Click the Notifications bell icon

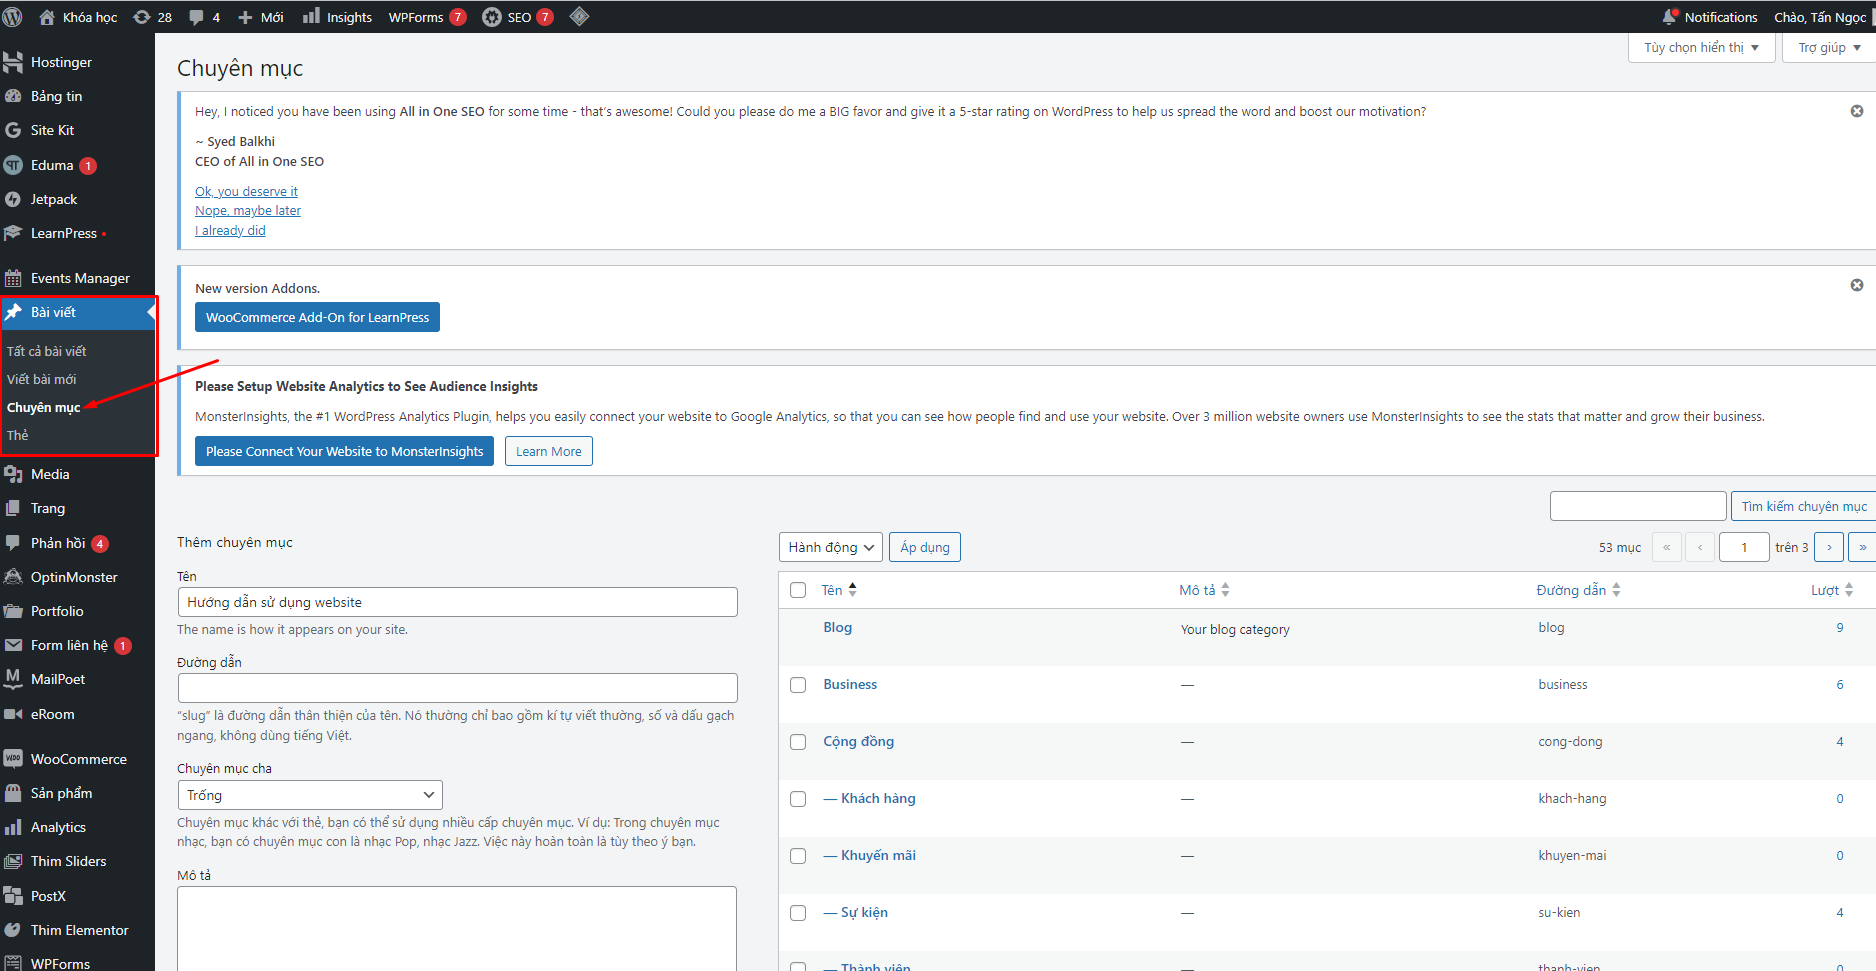click(1669, 17)
